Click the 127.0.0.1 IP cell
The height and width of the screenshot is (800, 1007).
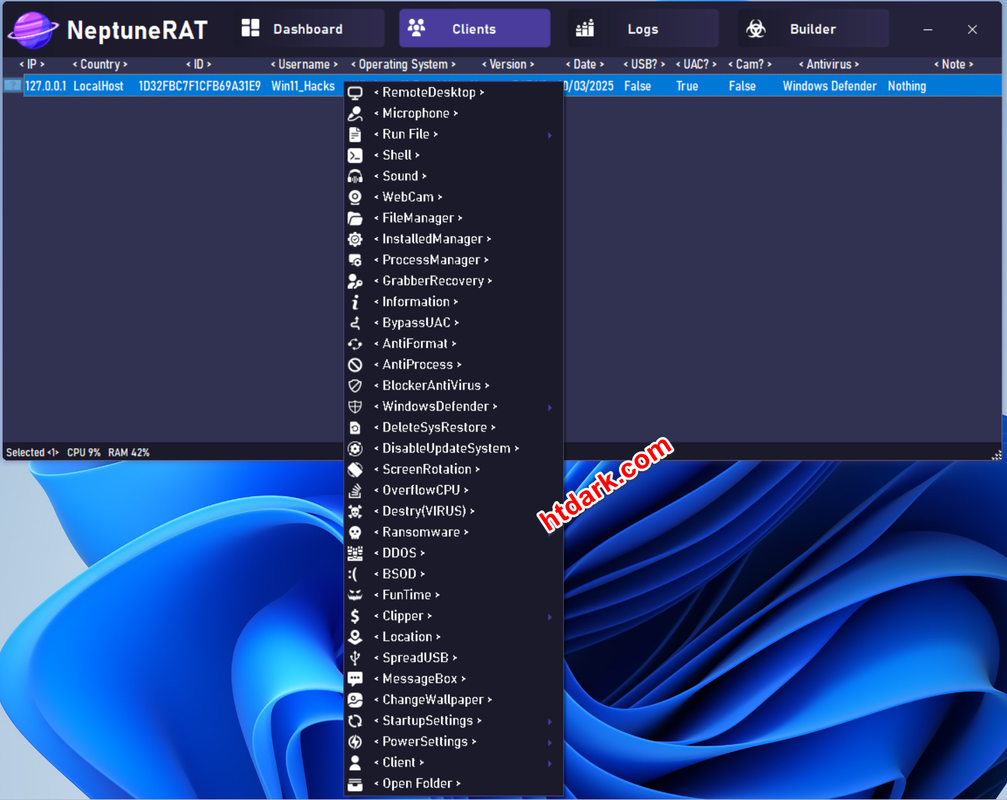coord(46,86)
